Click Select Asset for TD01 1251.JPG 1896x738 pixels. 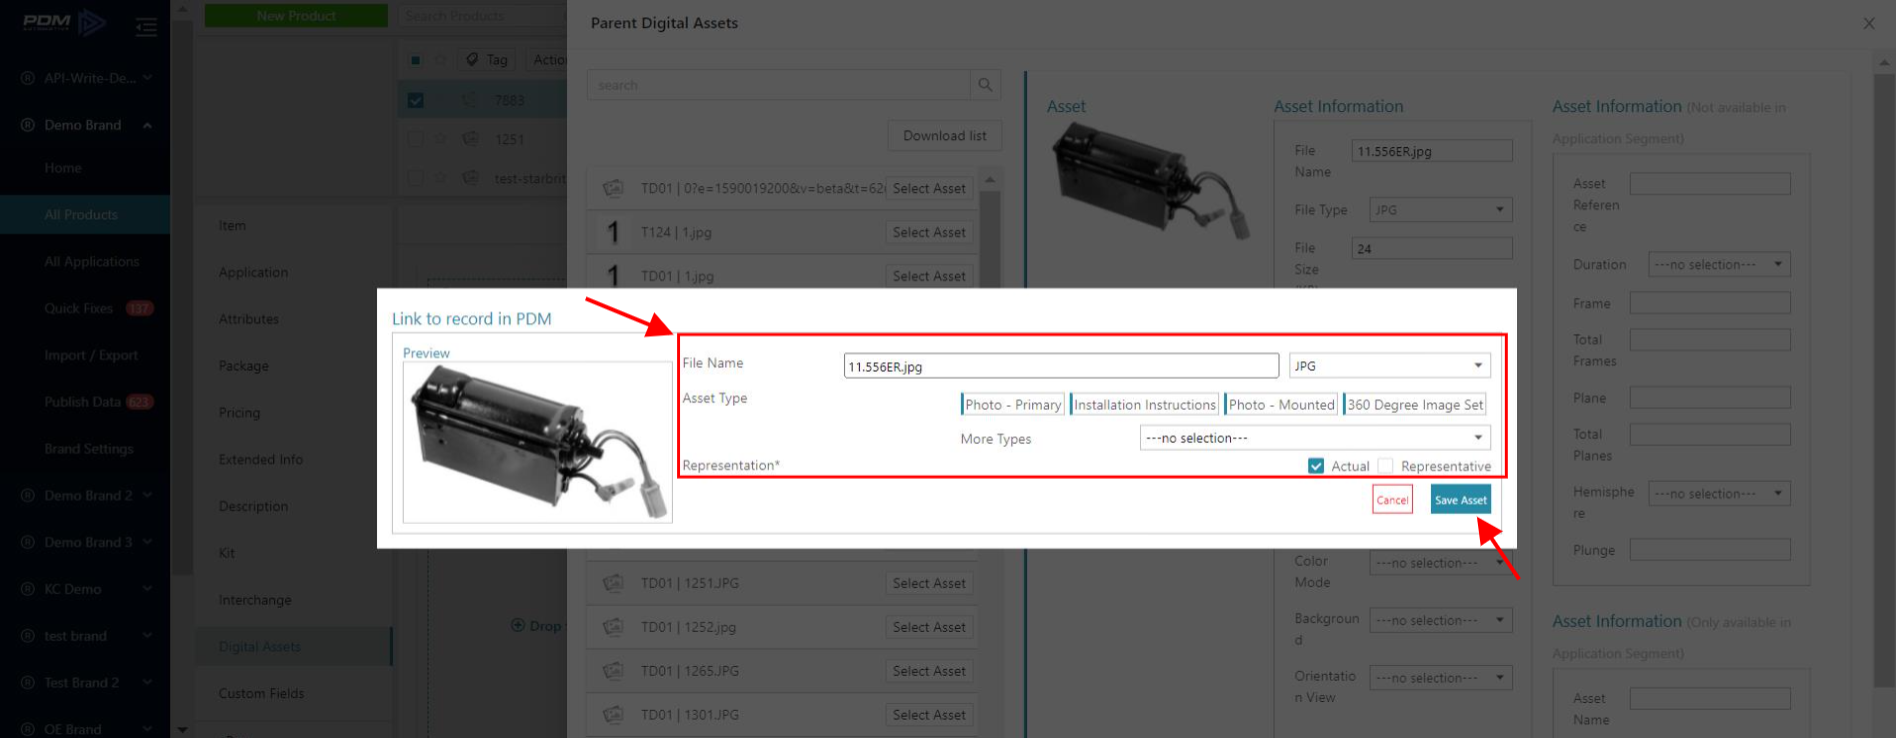(x=929, y=583)
